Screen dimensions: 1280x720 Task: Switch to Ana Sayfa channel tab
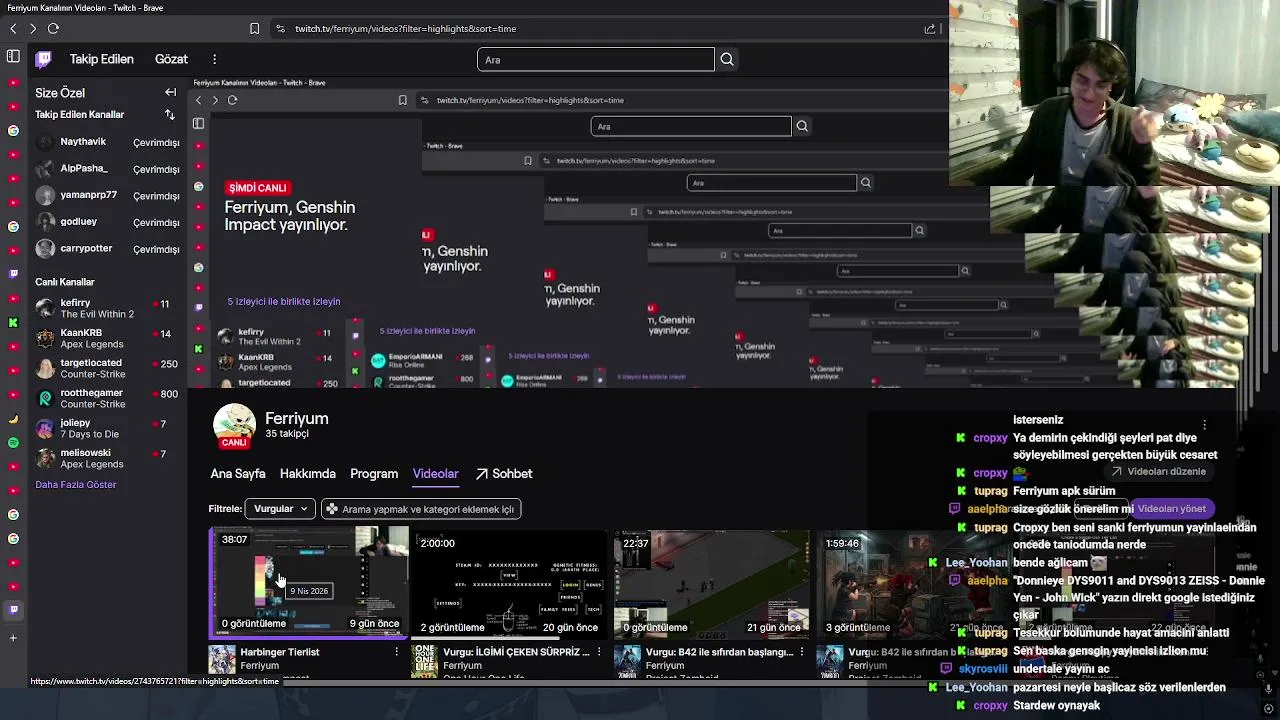click(x=238, y=474)
